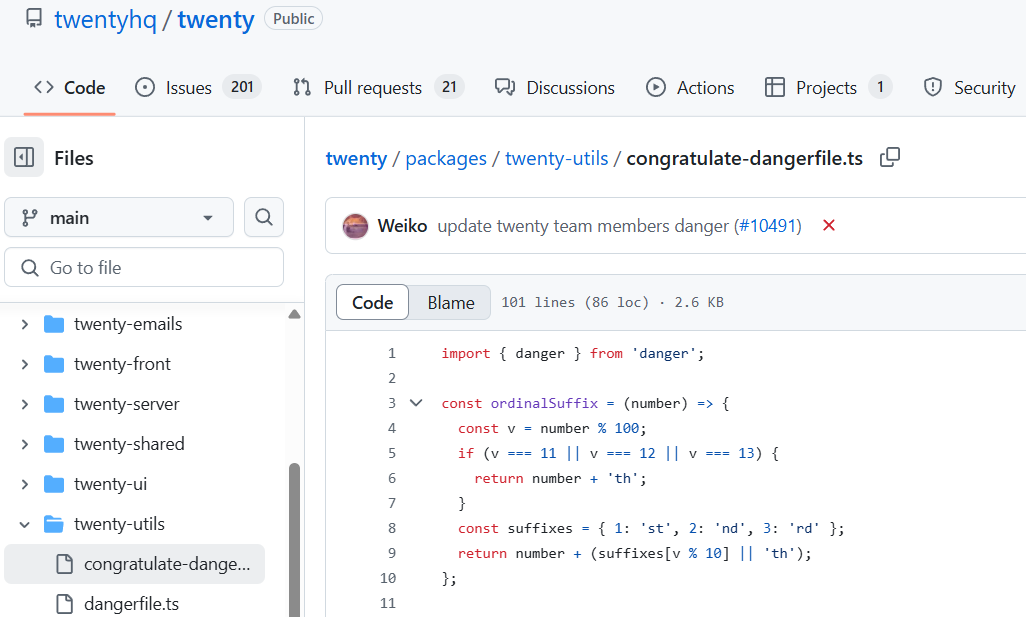Image resolution: width=1026 pixels, height=617 pixels.
Task: Click the file tree scrollbar thumb
Action: (294, 540)
